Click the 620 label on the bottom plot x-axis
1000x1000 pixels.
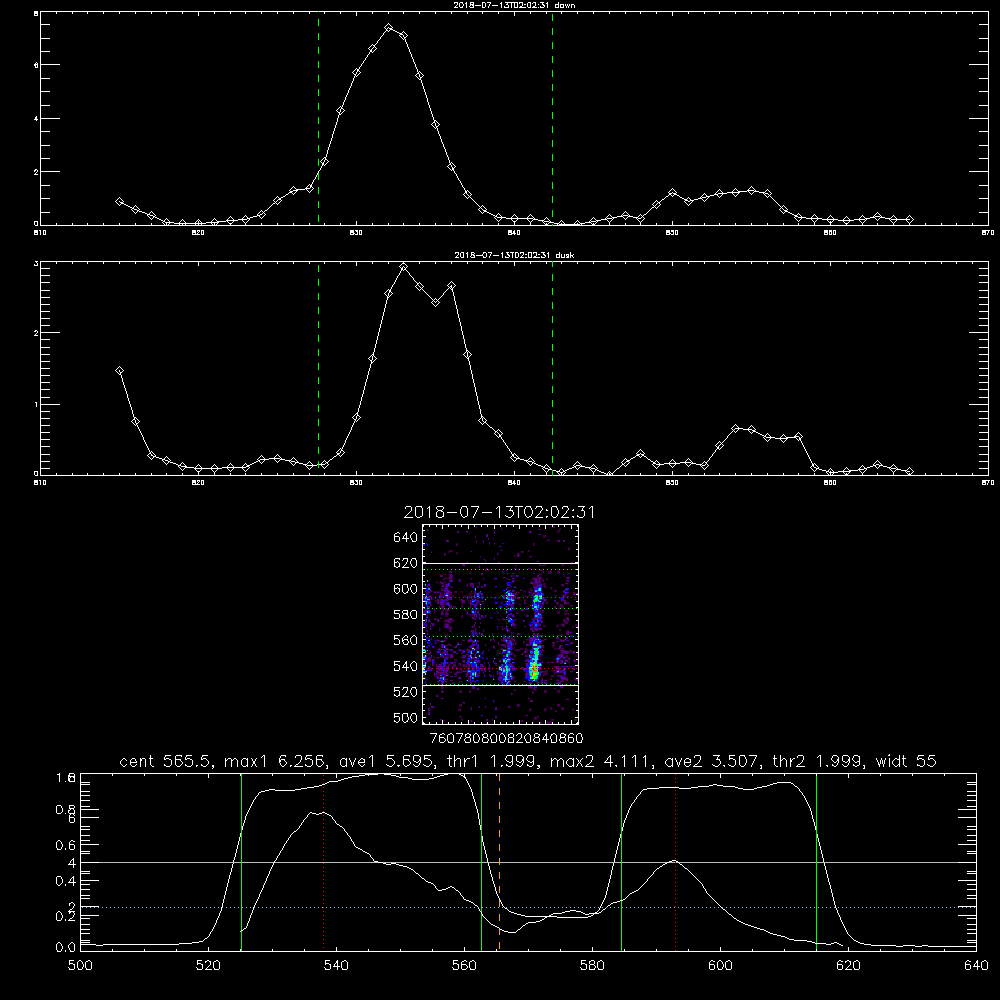pyautogui.click(x=848, y=966)
